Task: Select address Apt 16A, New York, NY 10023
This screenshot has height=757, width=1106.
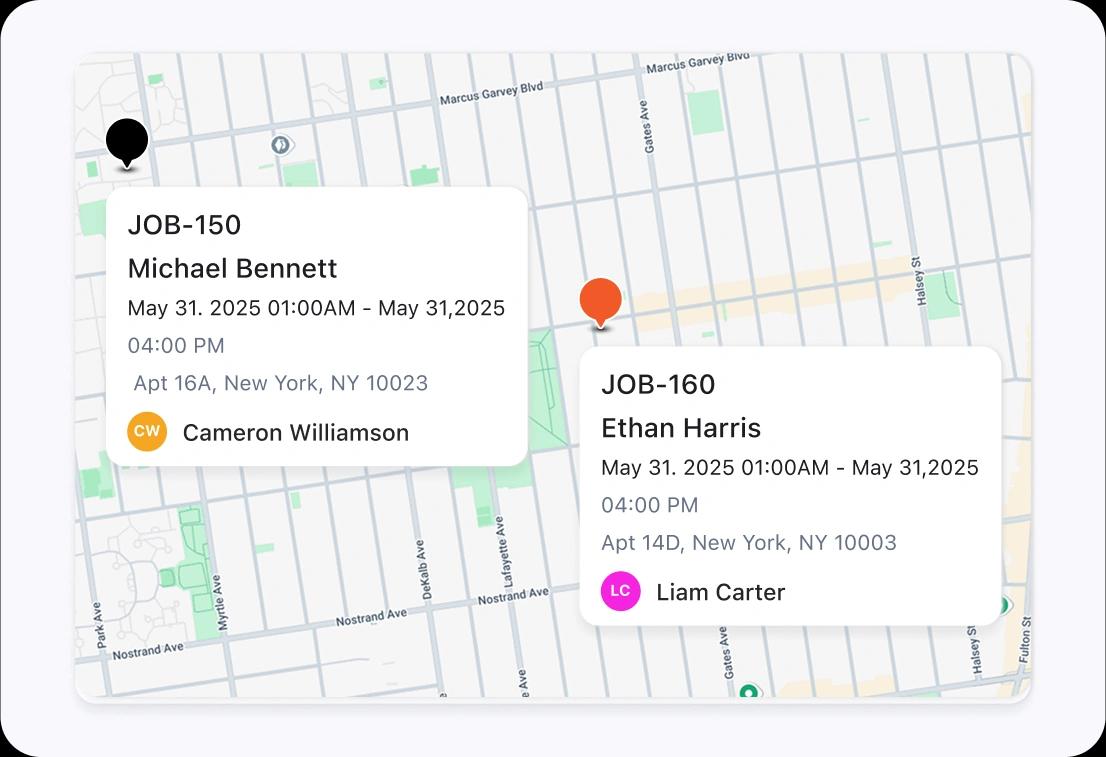Action: (x=280, y=383)
